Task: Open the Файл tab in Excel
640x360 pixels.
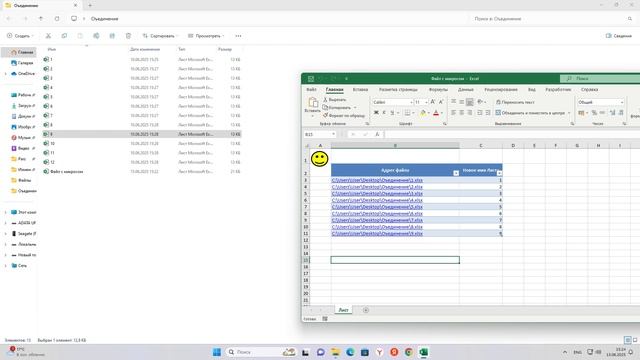Action: point(311,89)
